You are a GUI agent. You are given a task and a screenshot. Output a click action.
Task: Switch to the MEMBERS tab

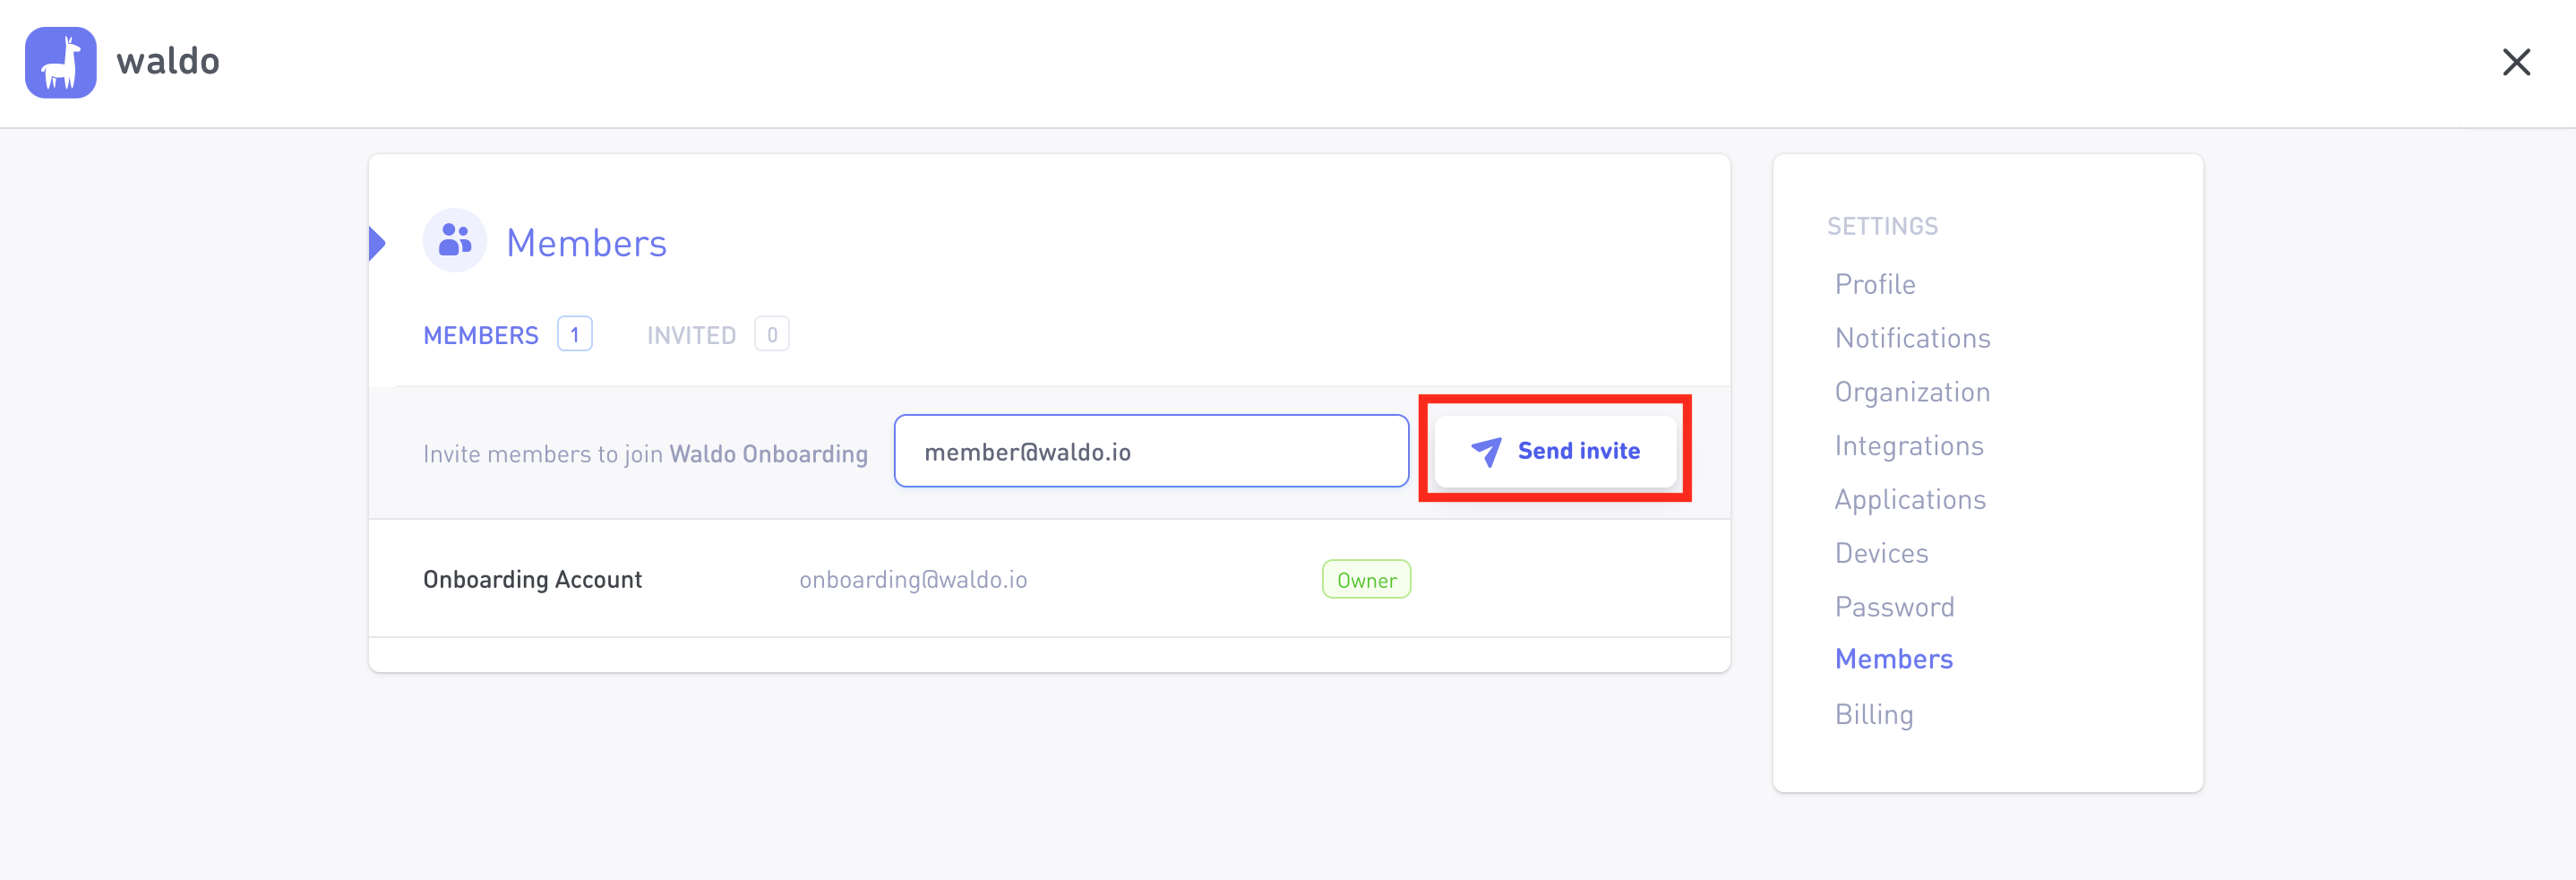[x=481, y=335]
